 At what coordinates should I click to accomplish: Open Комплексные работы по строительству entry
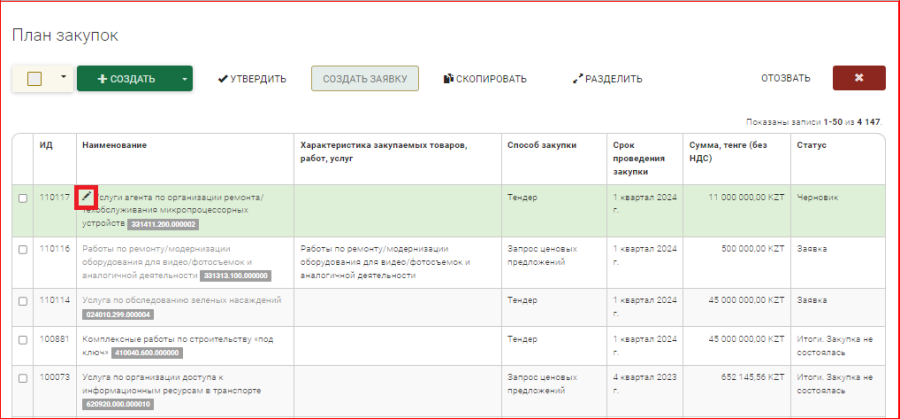180,340
